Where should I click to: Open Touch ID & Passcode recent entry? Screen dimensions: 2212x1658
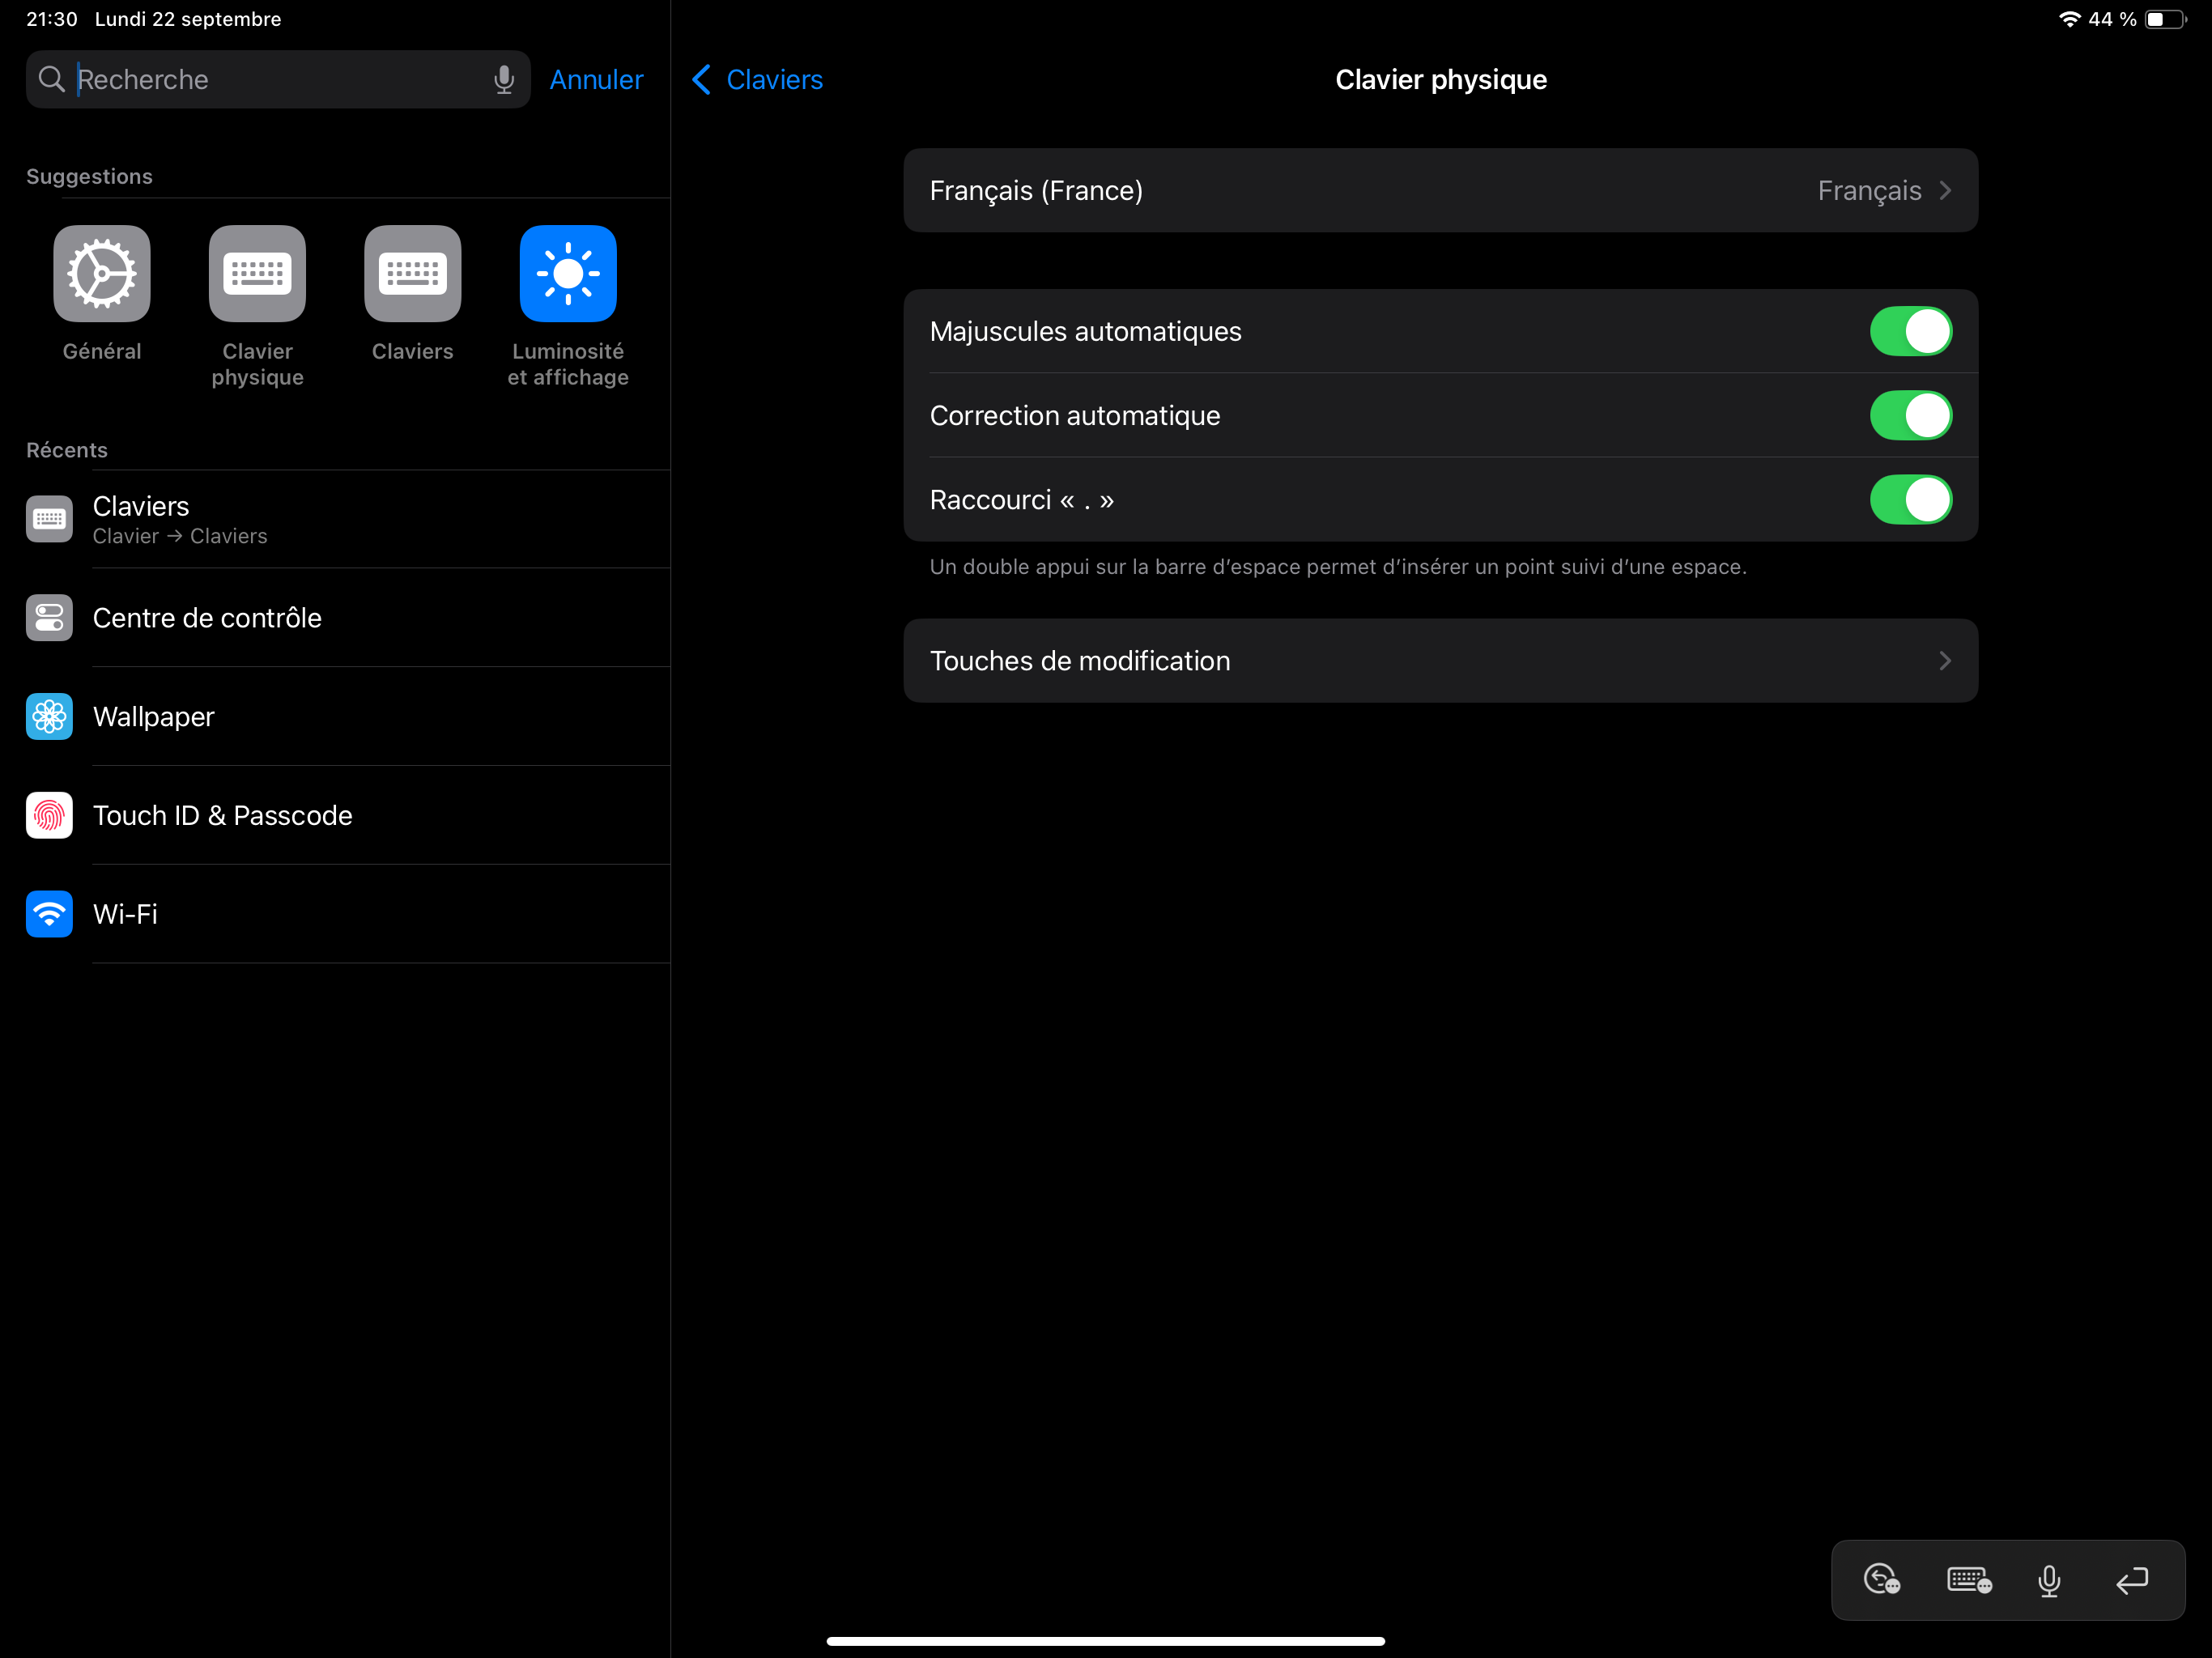pyautogui.click(x=222, y=816)
